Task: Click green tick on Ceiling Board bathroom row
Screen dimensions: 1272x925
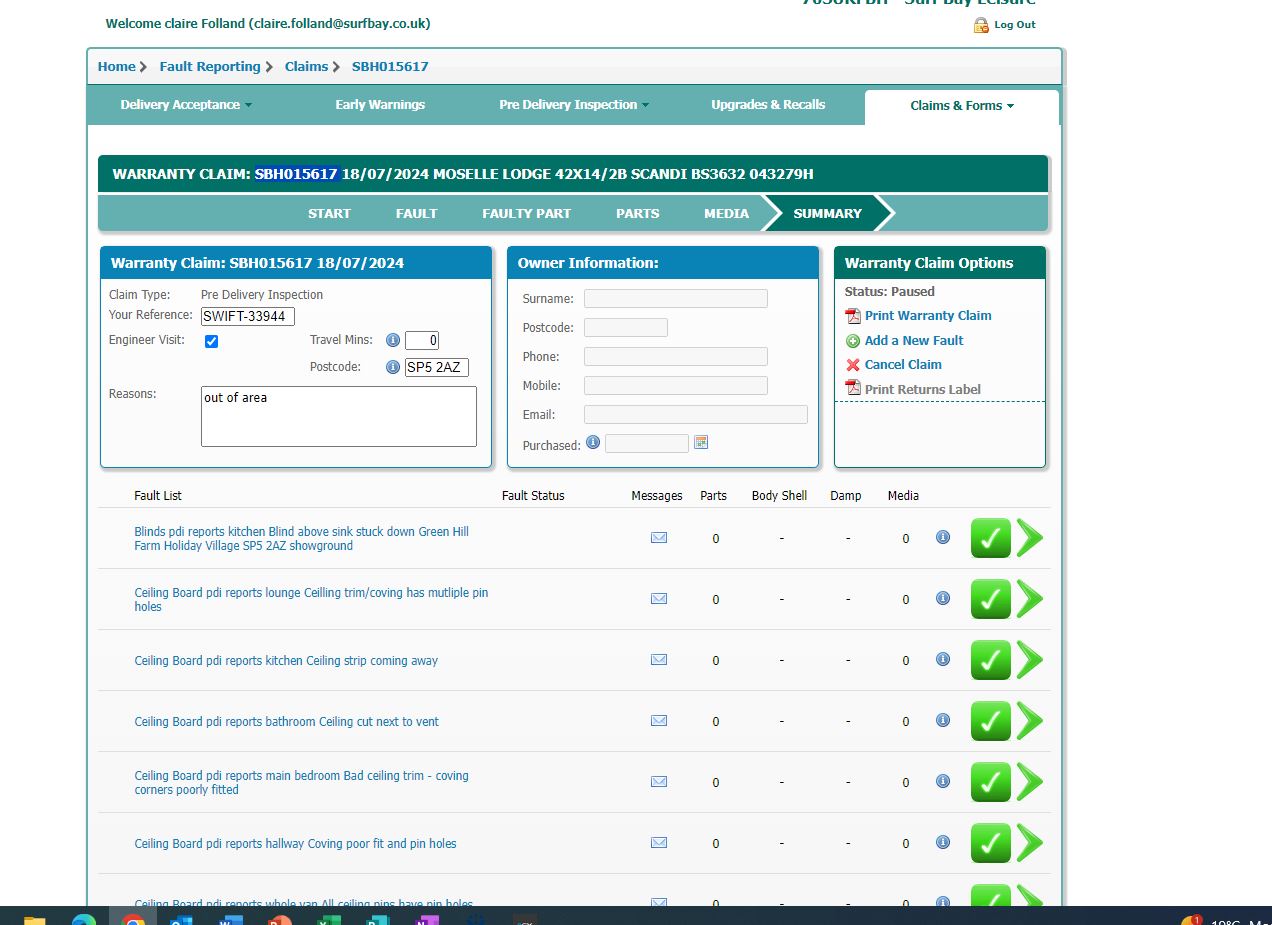Action: pos(991,721)
